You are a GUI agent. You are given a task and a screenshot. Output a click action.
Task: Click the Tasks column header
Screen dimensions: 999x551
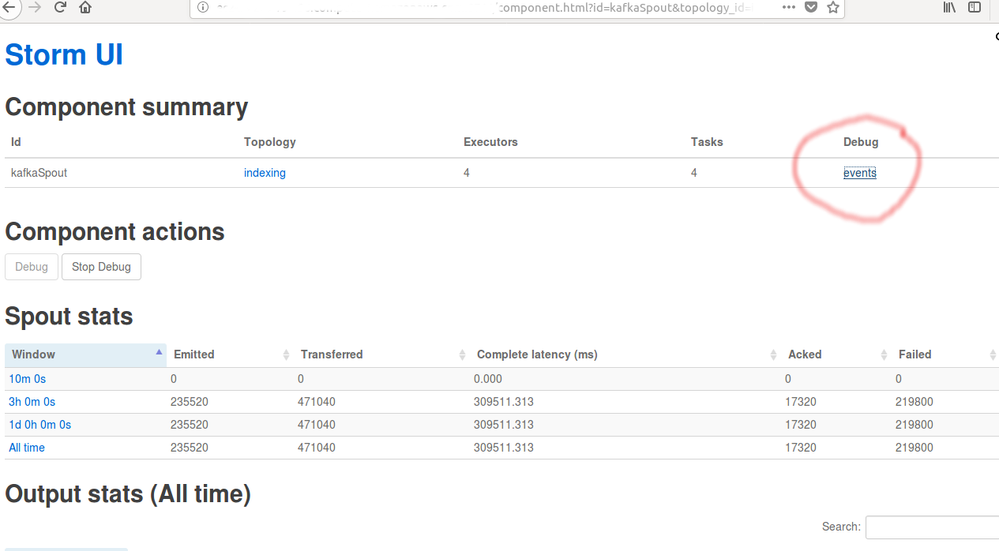(707, 142)
